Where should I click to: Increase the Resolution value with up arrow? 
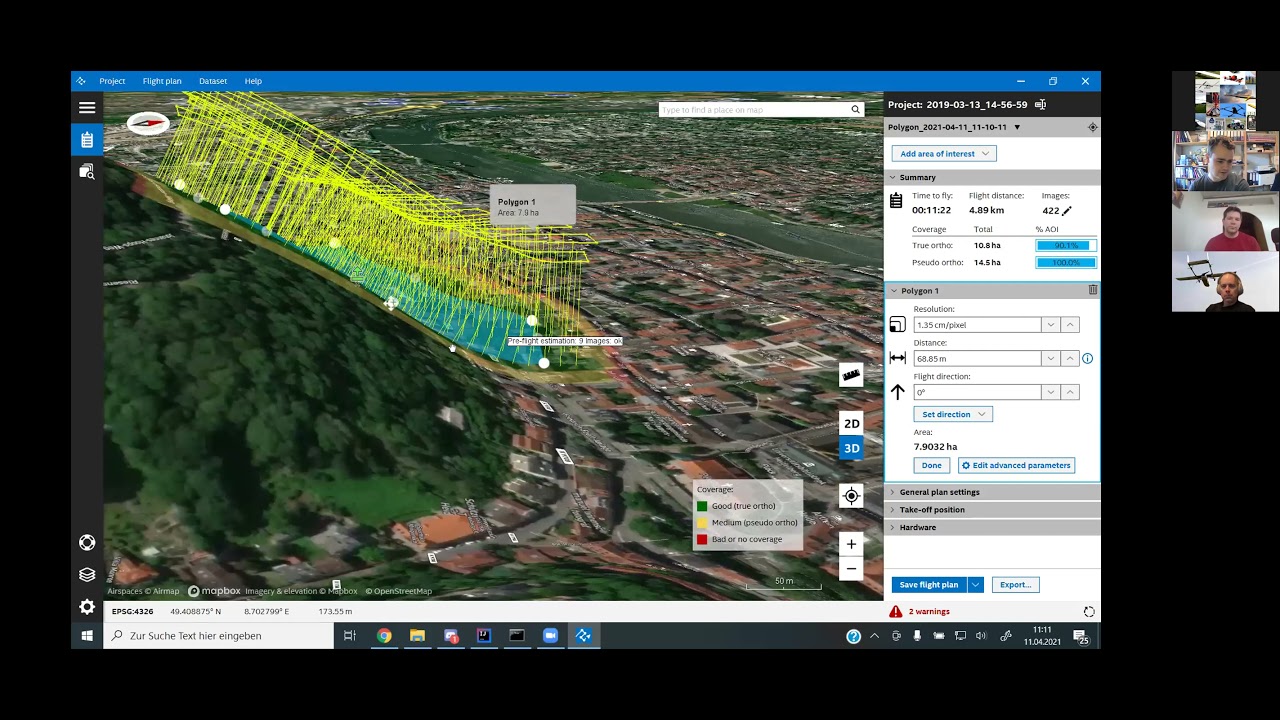coord(1070,324)
